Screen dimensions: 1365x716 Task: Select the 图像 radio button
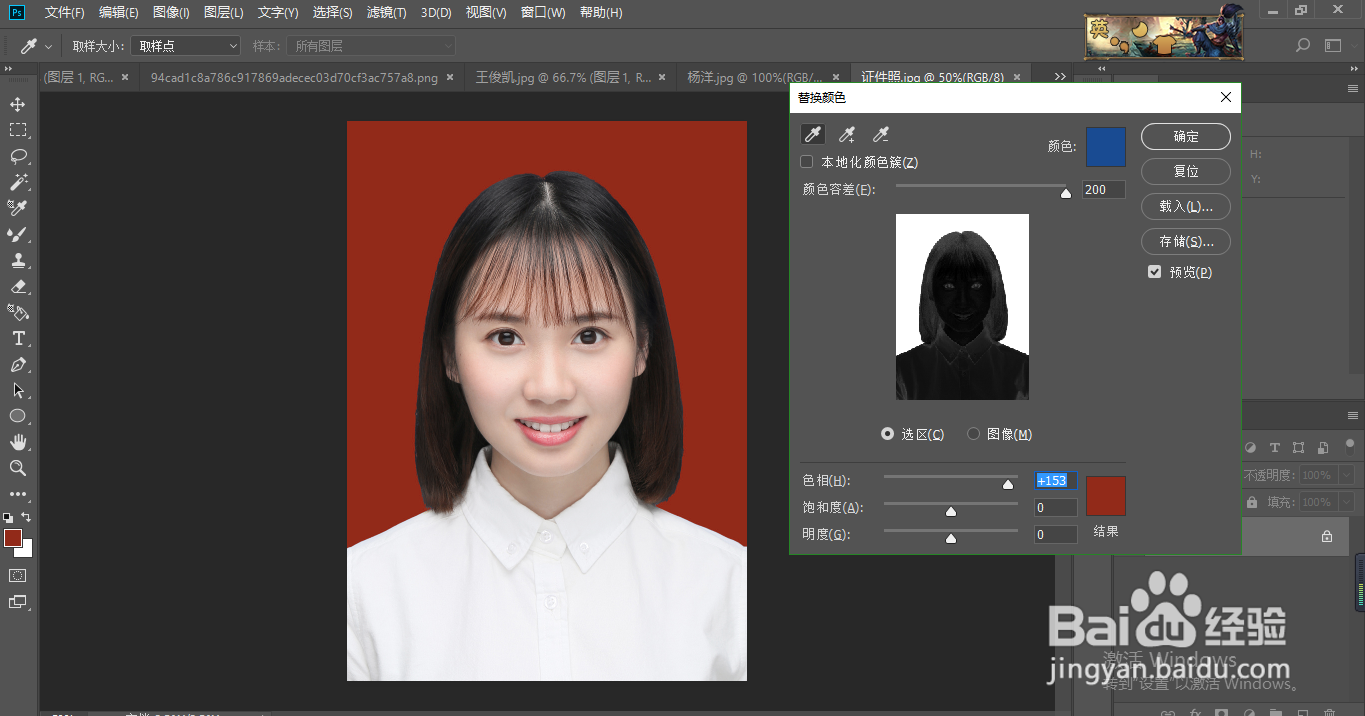[x=973, y=433]
